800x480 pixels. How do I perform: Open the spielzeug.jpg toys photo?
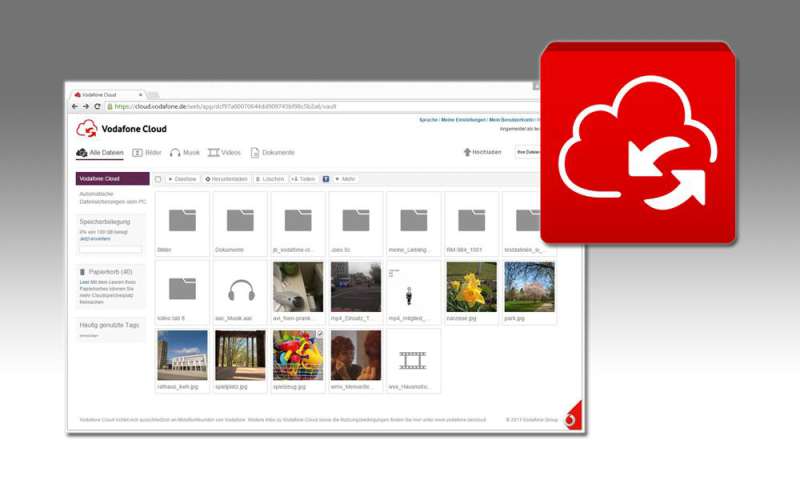298,355
